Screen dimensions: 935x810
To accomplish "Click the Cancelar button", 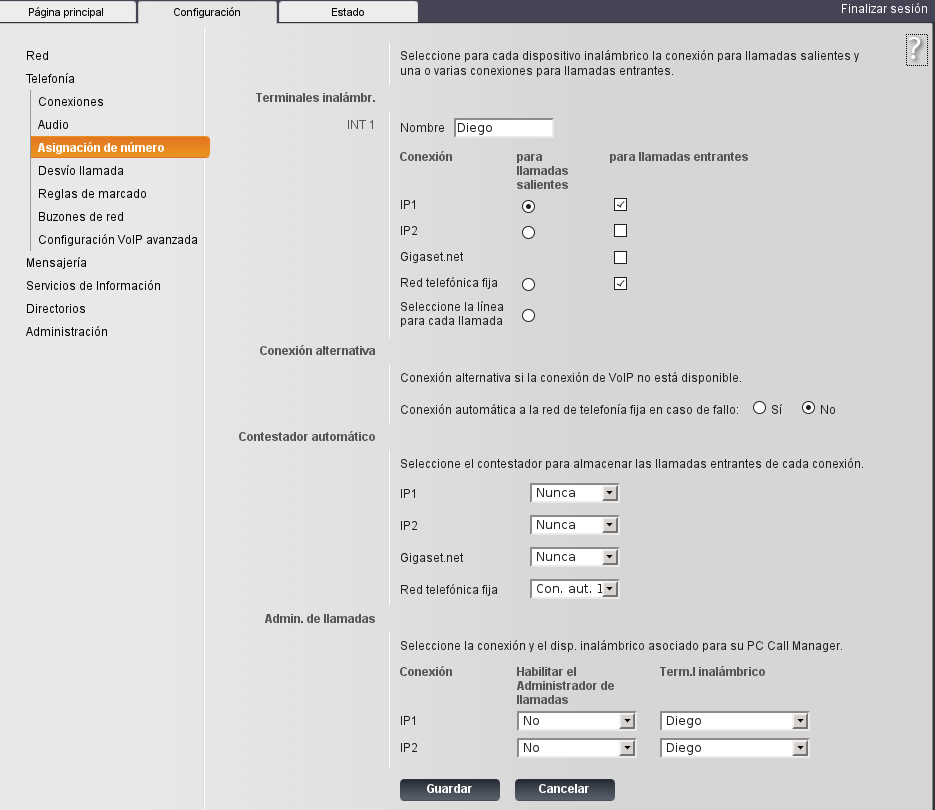I will pyautogui.click(x=564, y=789).
